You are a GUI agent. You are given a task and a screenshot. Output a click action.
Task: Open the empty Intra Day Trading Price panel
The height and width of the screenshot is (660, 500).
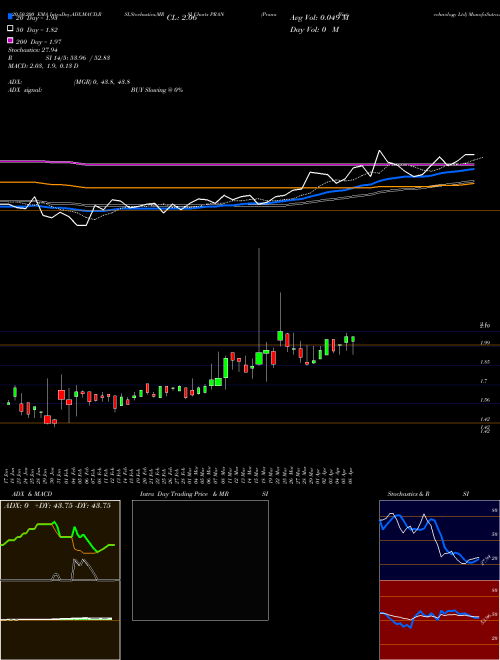(200, 560)
